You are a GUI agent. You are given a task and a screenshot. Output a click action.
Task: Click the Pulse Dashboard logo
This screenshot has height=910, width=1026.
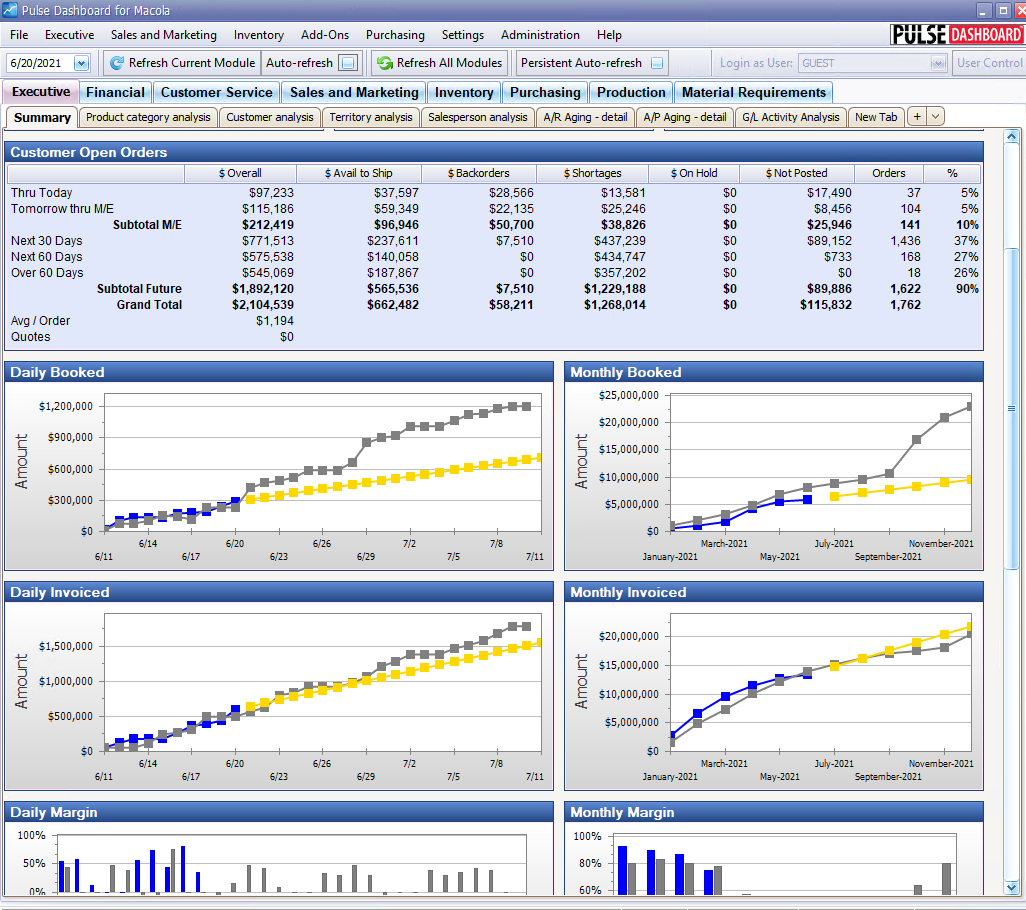(956, 35)
